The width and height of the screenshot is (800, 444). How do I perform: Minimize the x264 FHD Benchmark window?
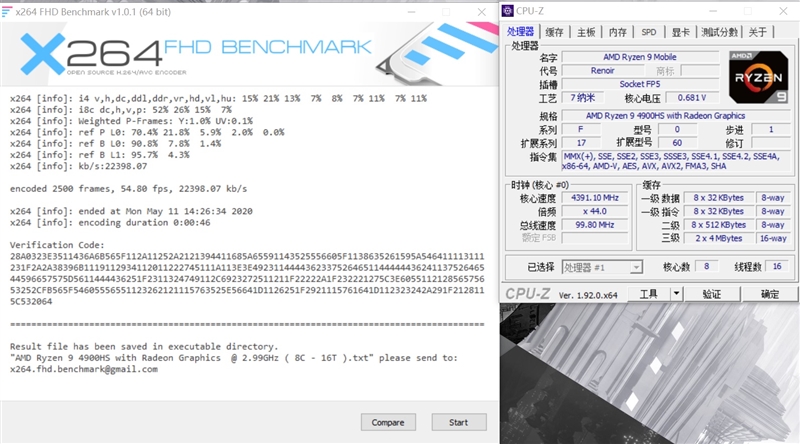[412, 12]
